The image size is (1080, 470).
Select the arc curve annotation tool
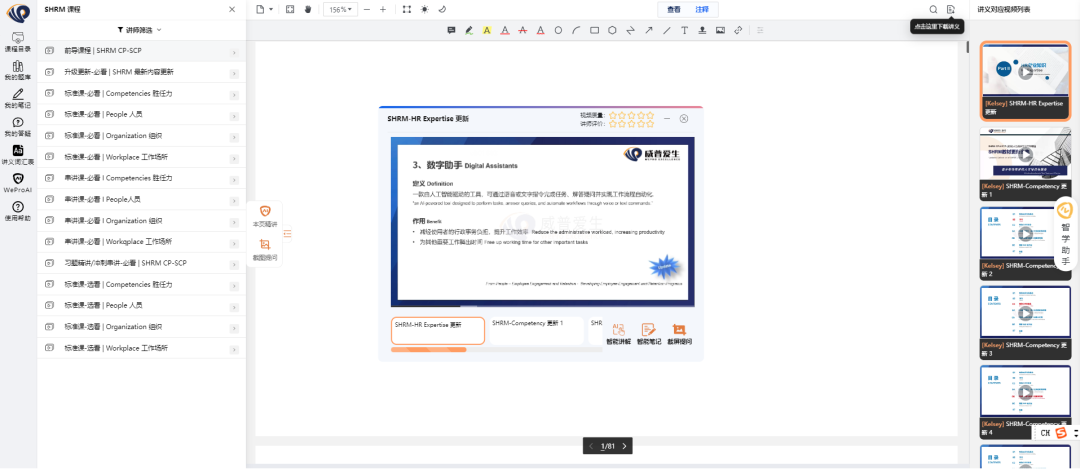click(577, 30)
